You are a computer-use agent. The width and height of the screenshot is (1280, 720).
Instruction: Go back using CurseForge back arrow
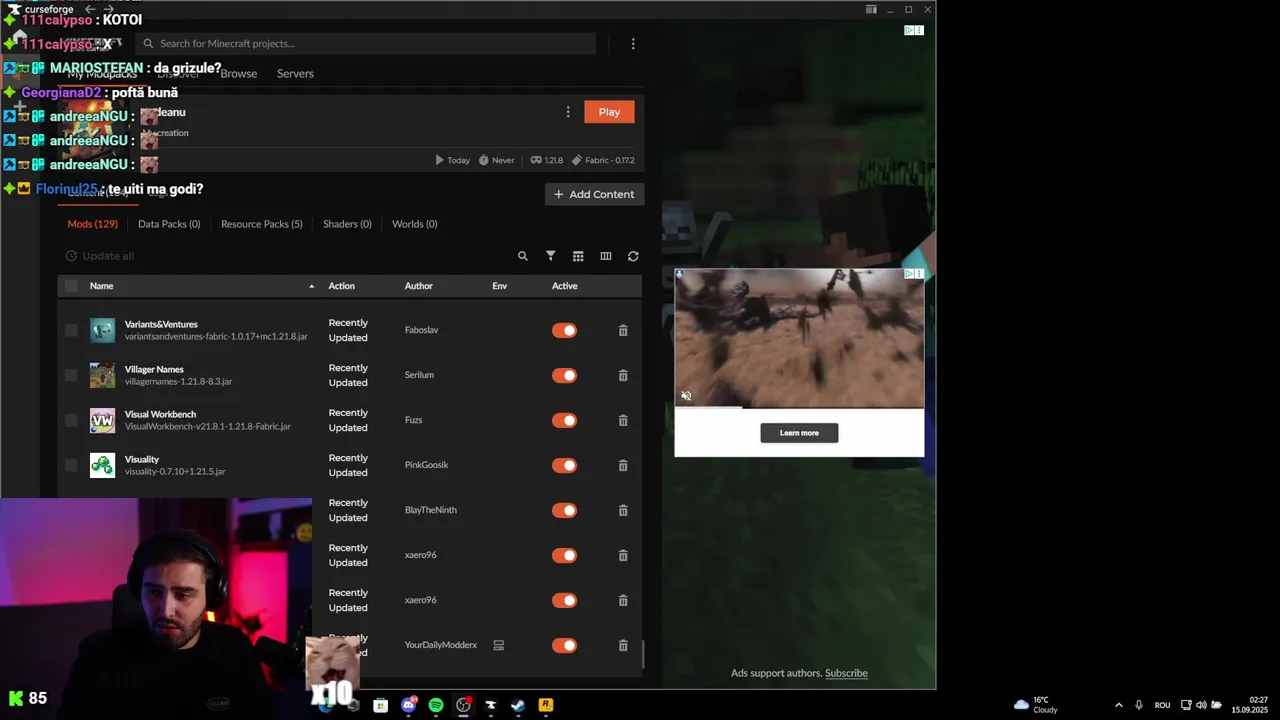(90, 9)
